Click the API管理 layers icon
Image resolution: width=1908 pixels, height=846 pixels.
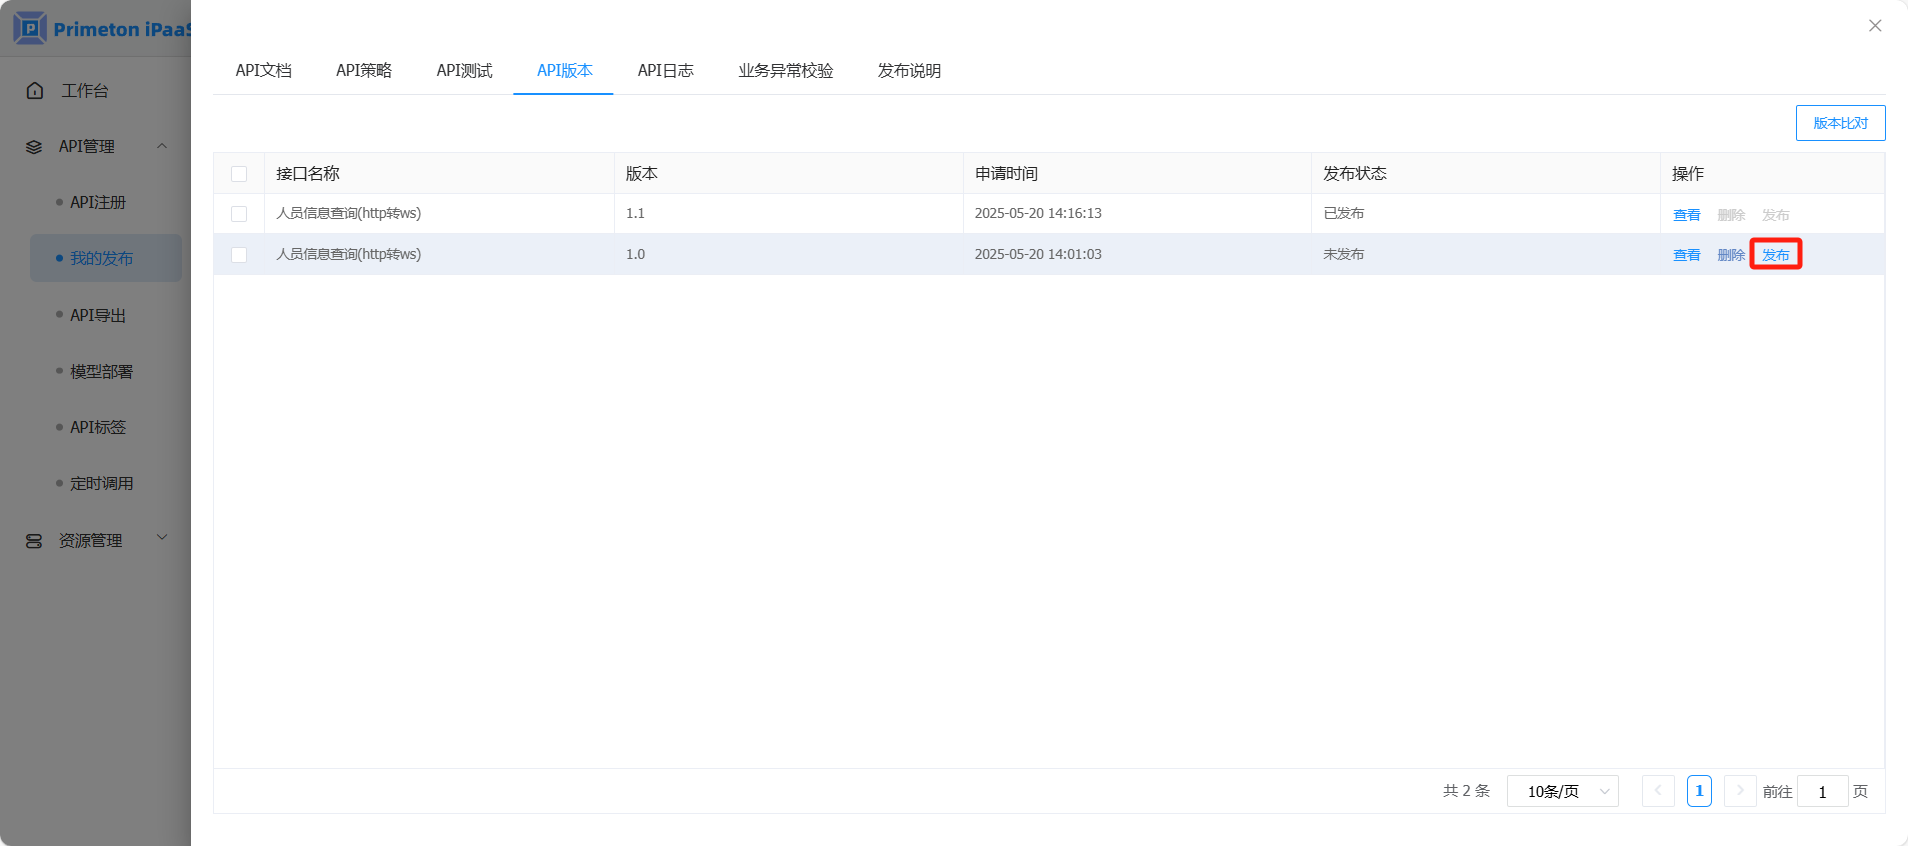pos(34,147)
